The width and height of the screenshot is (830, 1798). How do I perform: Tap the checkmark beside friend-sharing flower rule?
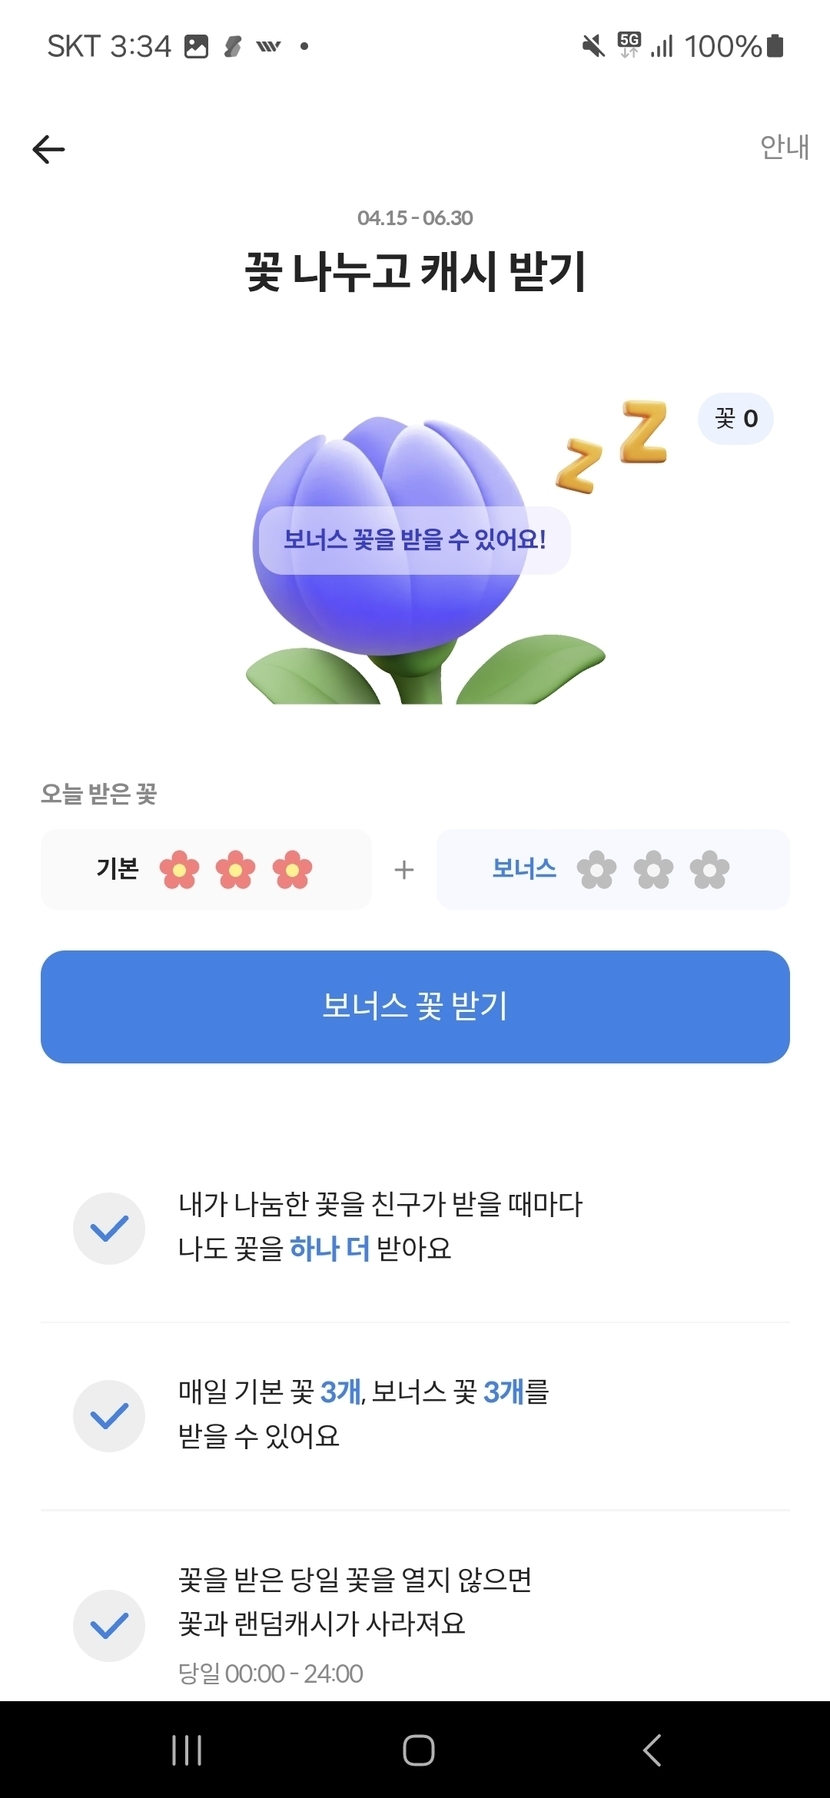[109, 1228]
